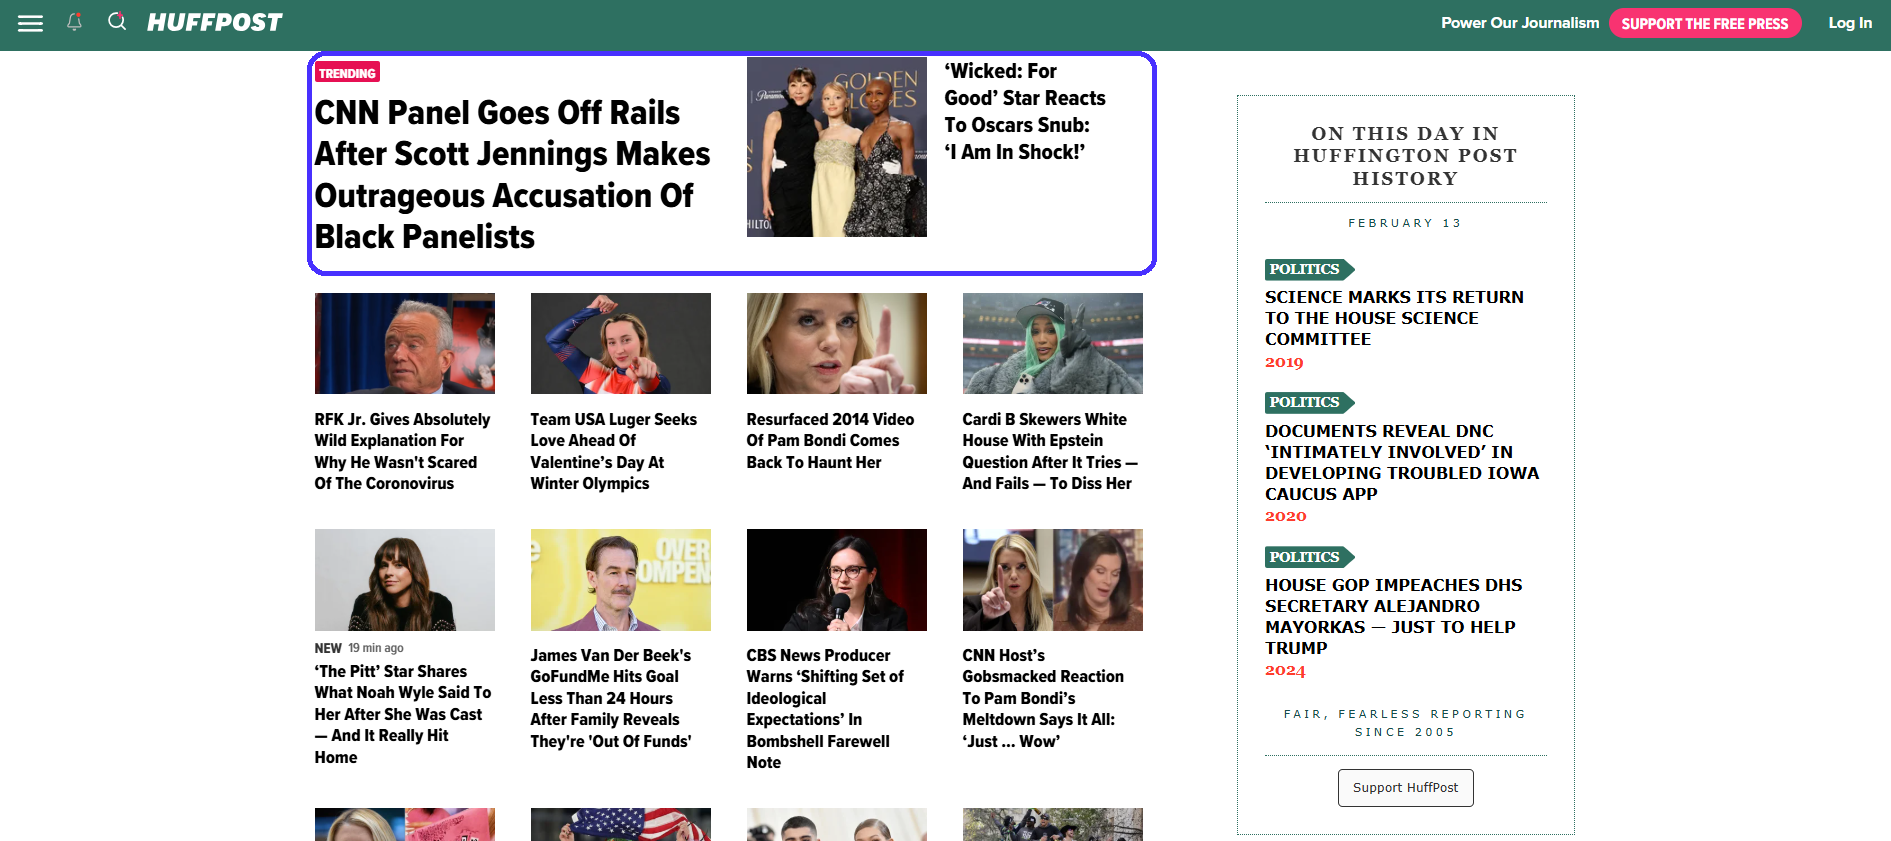The image size is (1891, 841).
Task: Open the Resurfaced 2014 Pam Bondi video thumbnail
Action: 837,343
